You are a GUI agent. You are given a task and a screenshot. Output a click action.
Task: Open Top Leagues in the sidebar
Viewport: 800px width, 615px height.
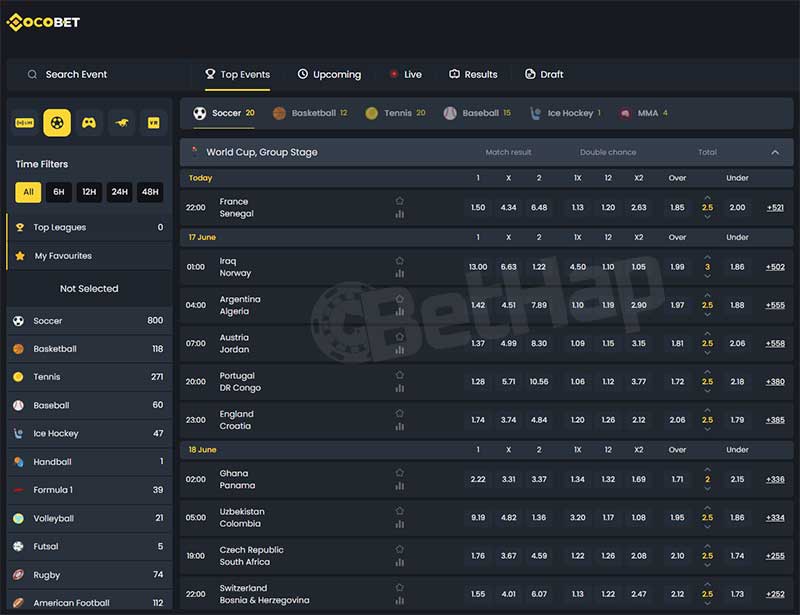coord(90,227)
